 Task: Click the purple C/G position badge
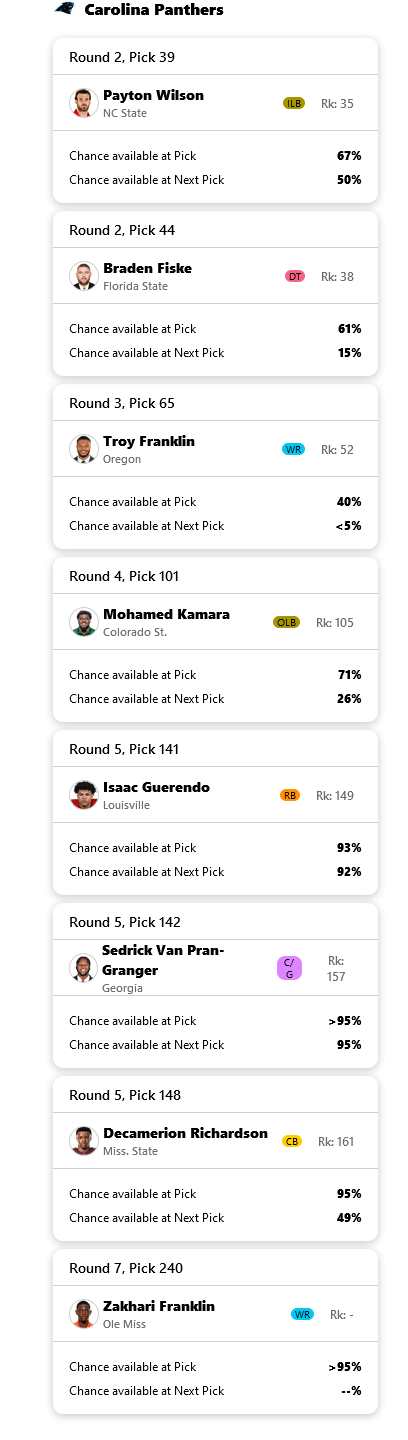[289, 968]
